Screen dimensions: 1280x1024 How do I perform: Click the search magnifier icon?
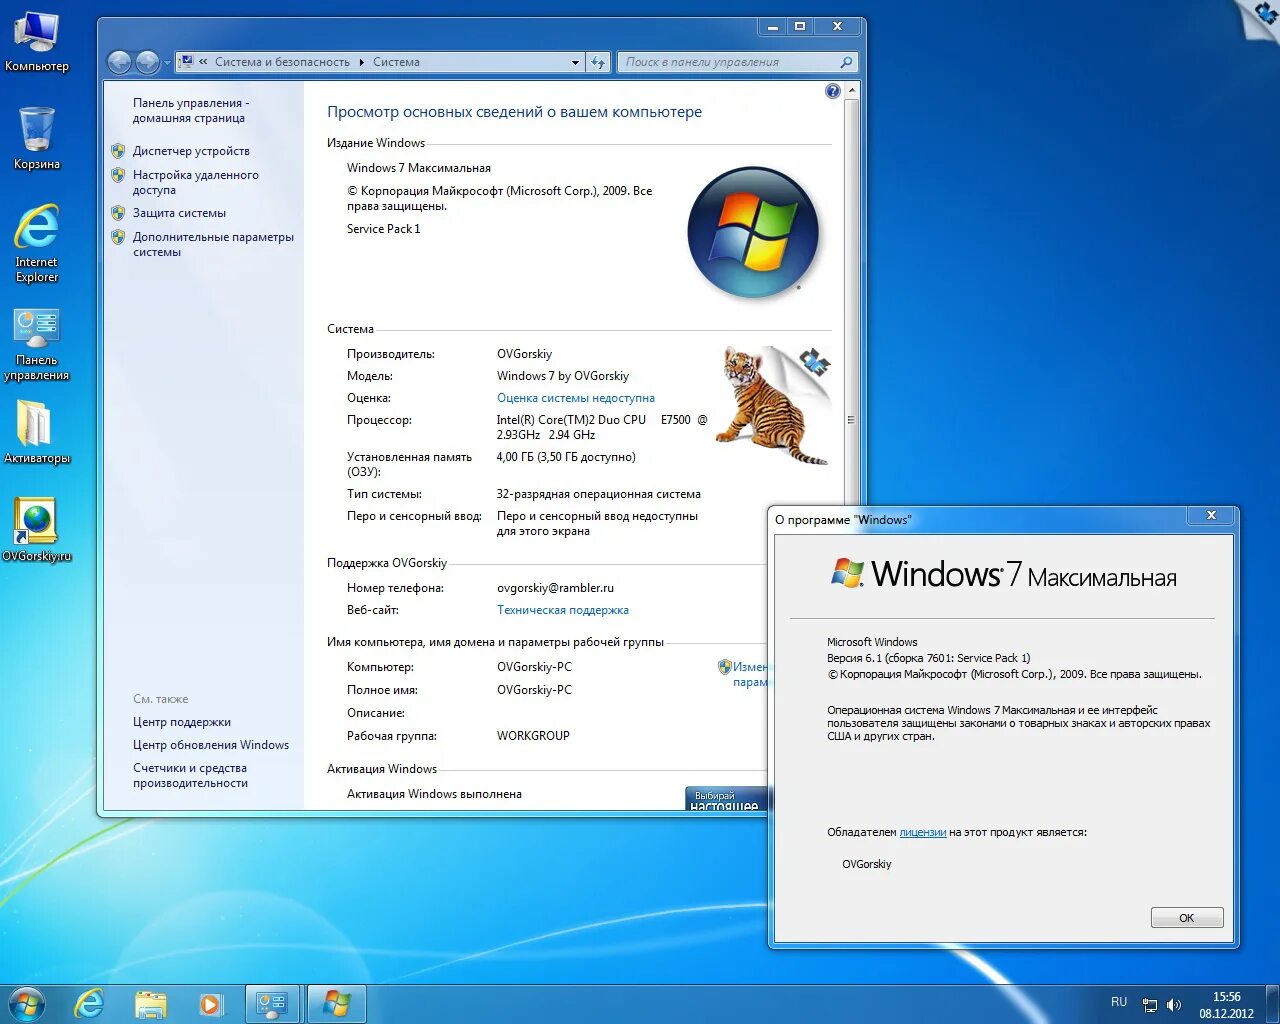[x=846, y=62]
